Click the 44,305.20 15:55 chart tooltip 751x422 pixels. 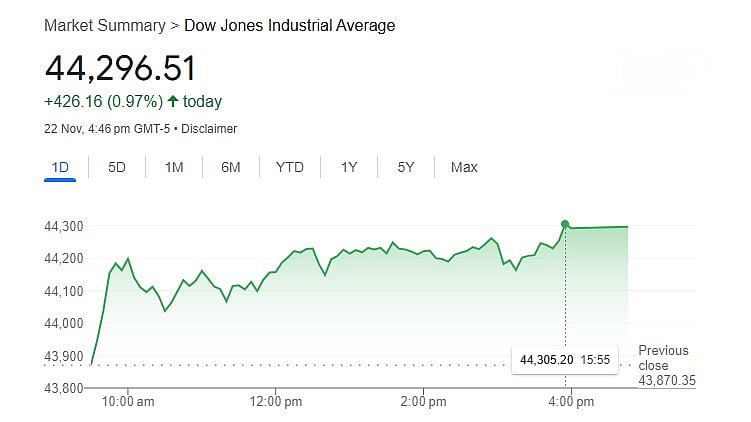(565, 358)
